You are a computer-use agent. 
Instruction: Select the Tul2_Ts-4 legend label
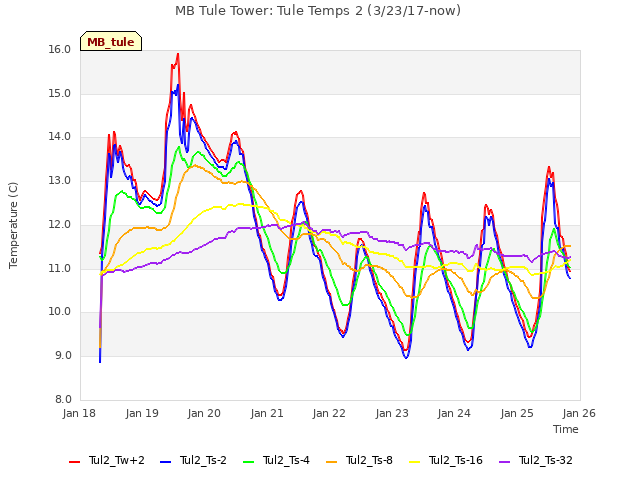[286, 460]
